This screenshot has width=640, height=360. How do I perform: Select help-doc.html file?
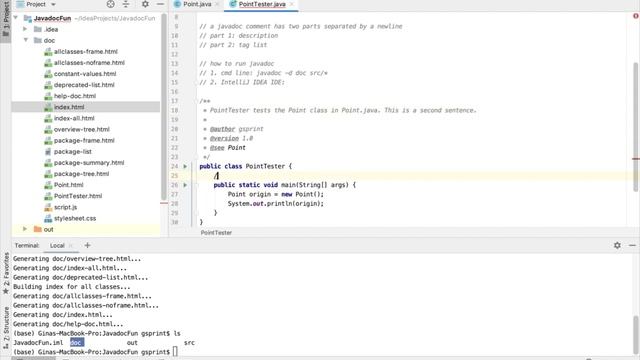(x=75, y=96)
